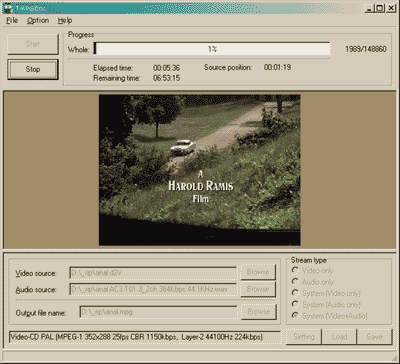The height and width of the screenshot is (364, 400).
Task: Browse for the video source file
Action: 258,272
